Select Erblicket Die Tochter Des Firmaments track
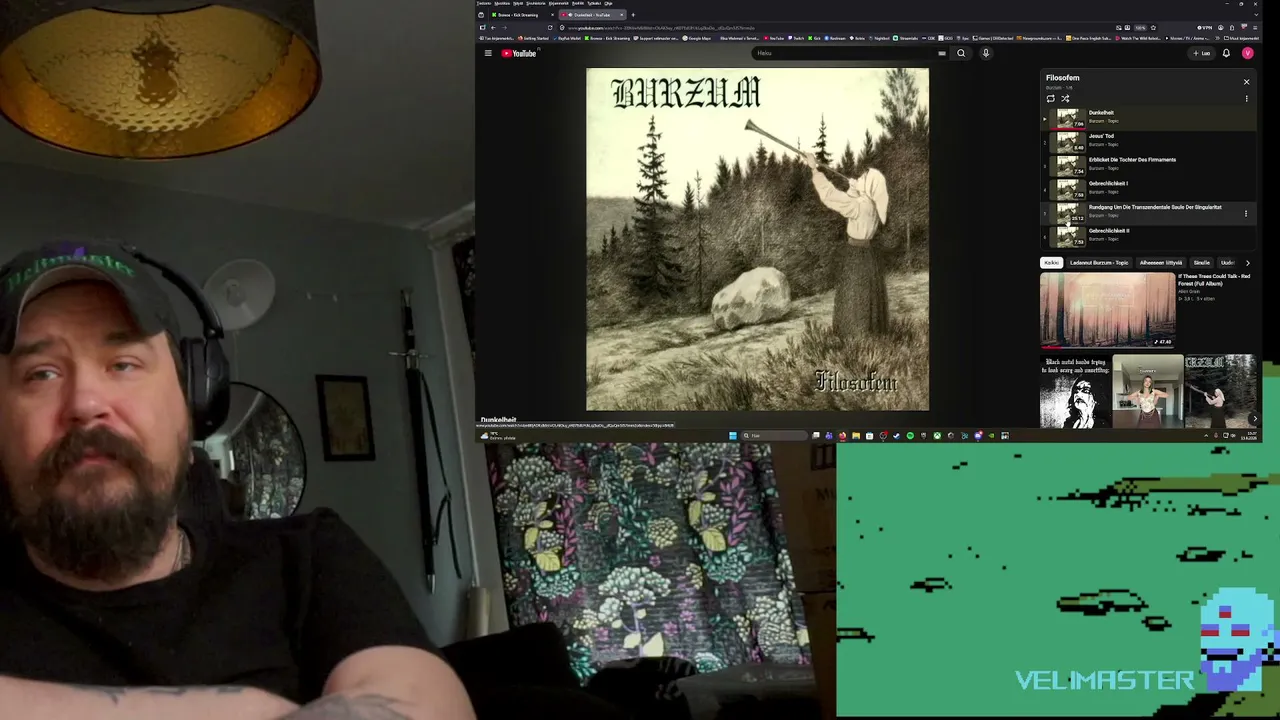Image resolution: width=1280 pixels, height=720 pixels. coord(1147,165)
